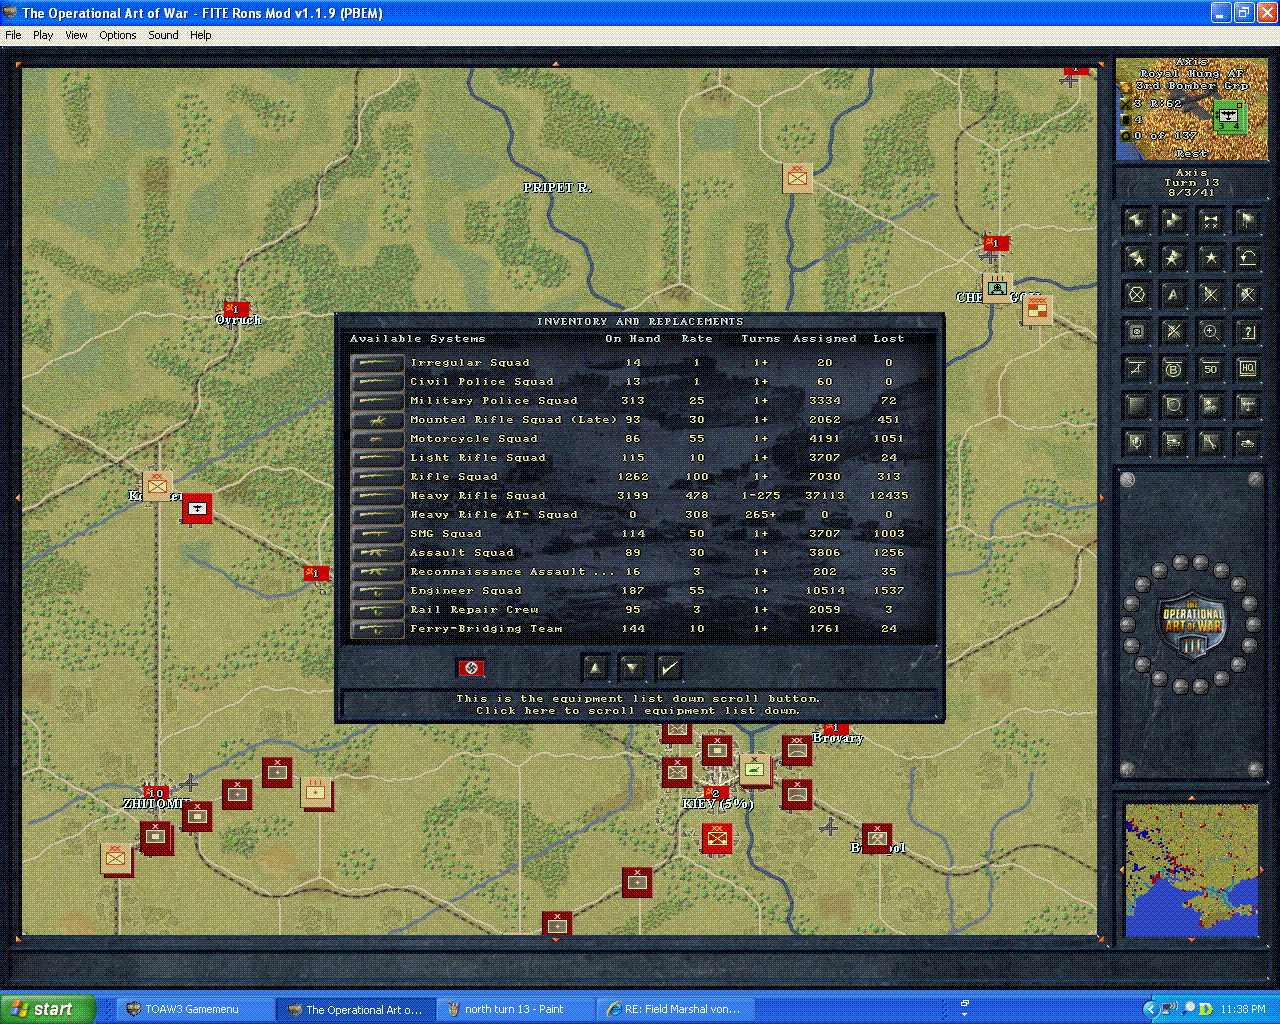The width and height of the screenshot is (1280, 1024).
Task: Click the HQ toolbar icon
Action: click(x=1248, y=368)
